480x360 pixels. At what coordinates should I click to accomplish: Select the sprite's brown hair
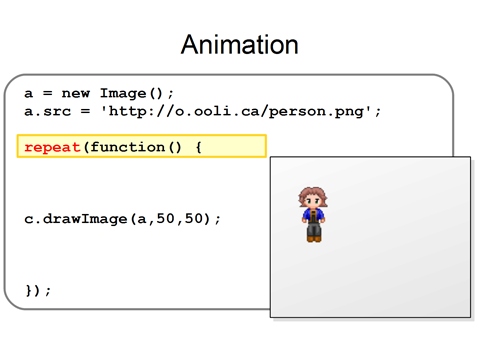click(x=313, y=195)
